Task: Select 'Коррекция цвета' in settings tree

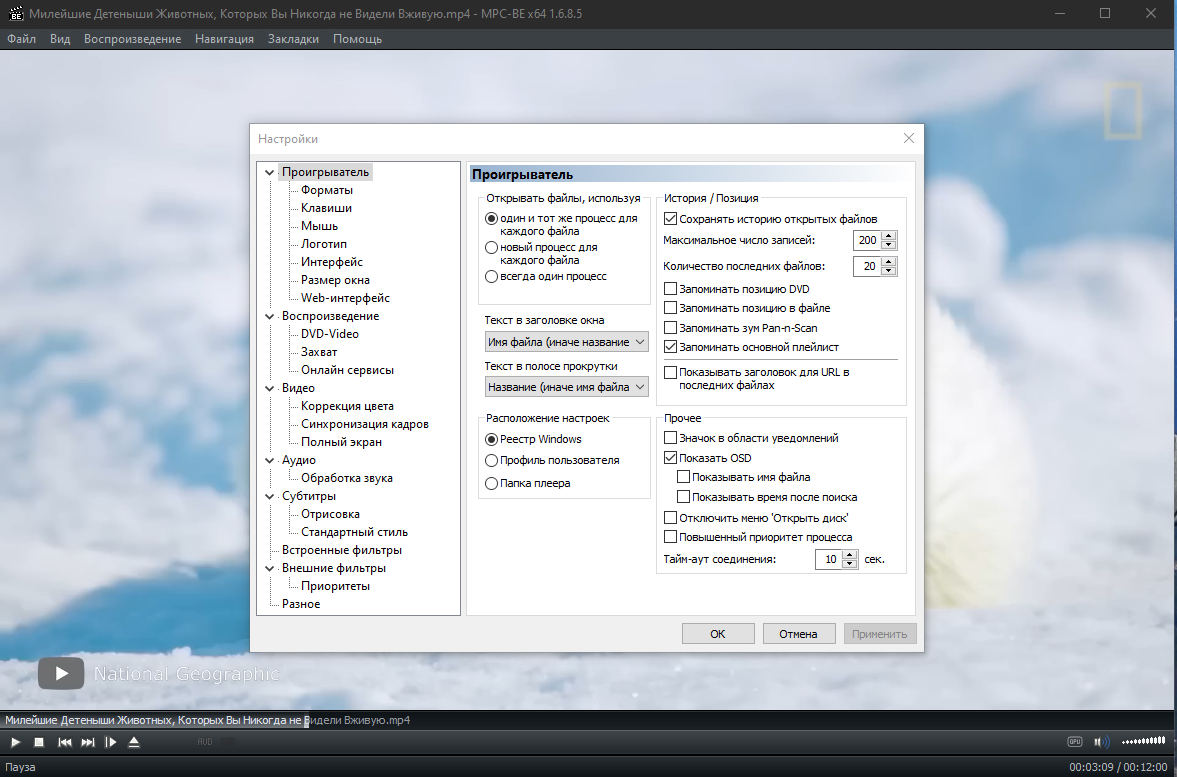Action: click(347, 406)
